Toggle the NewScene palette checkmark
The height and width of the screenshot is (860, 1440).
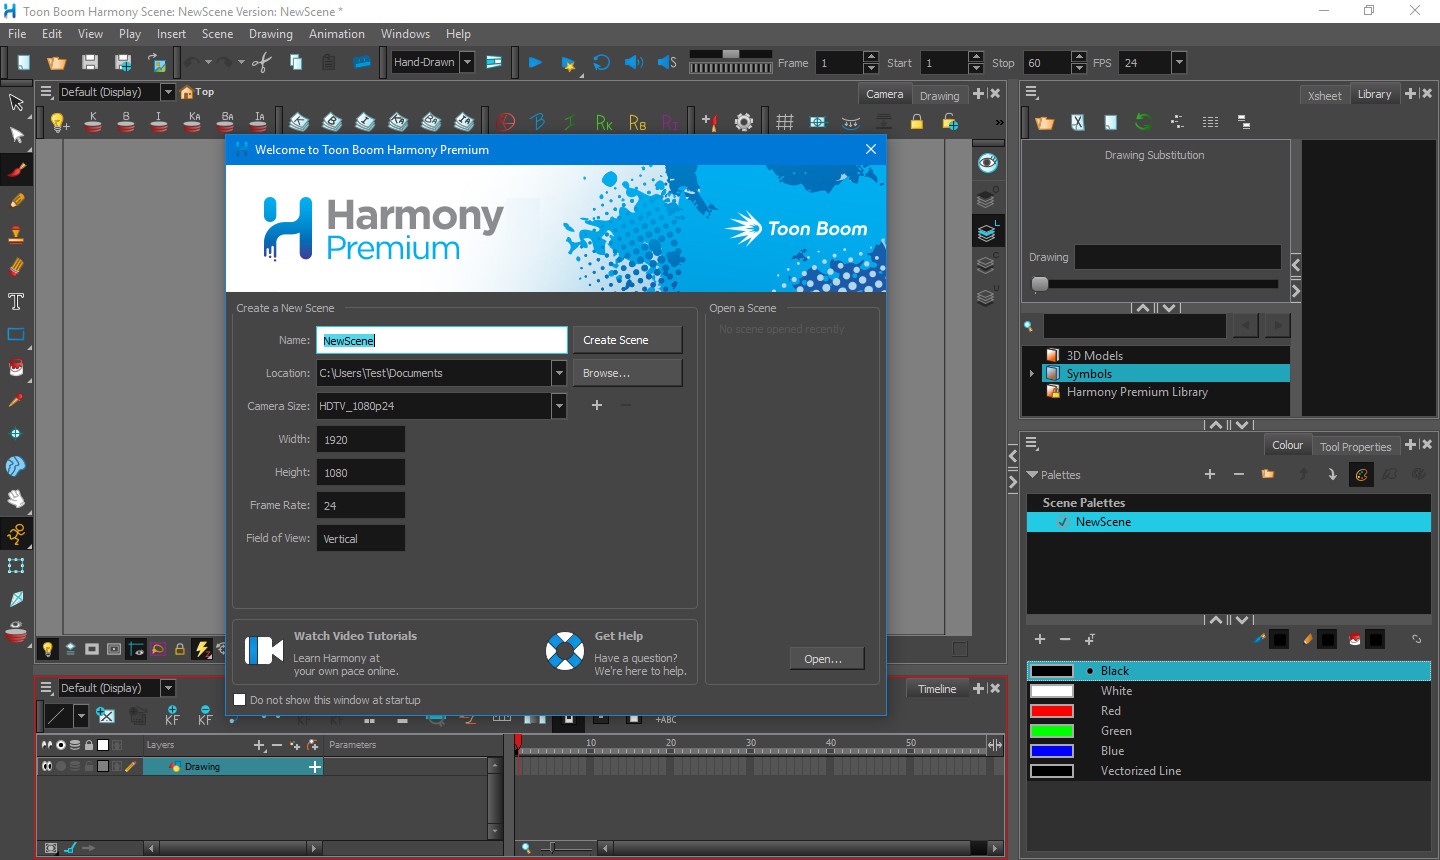(1062, 522)
